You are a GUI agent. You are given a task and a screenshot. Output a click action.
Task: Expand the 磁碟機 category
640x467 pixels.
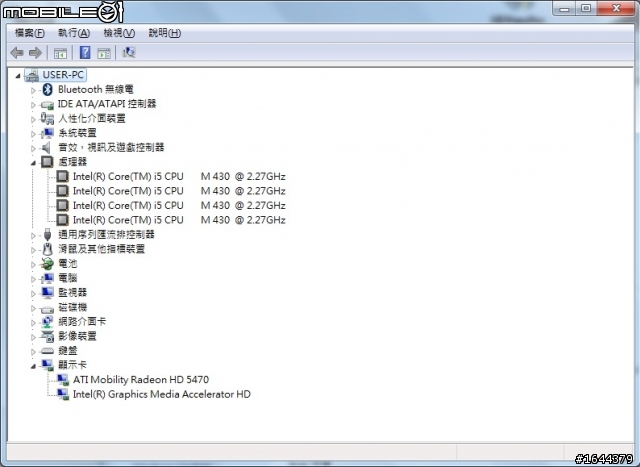point(33,308)
